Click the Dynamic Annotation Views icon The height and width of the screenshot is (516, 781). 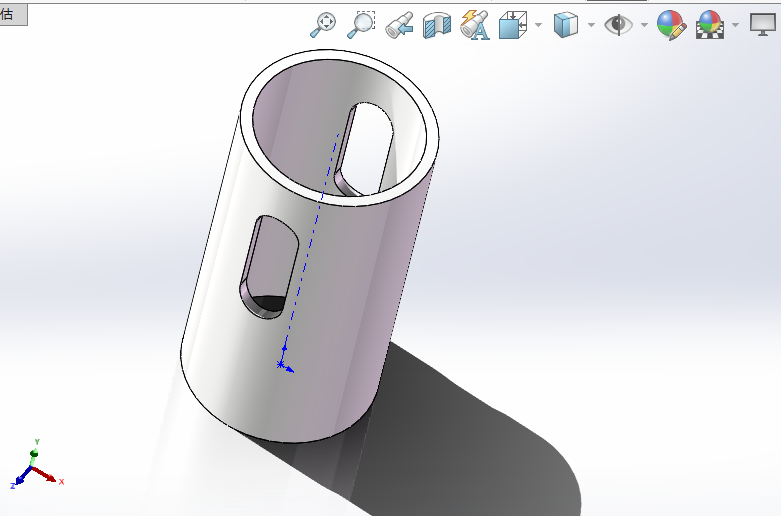click(474, 25)
